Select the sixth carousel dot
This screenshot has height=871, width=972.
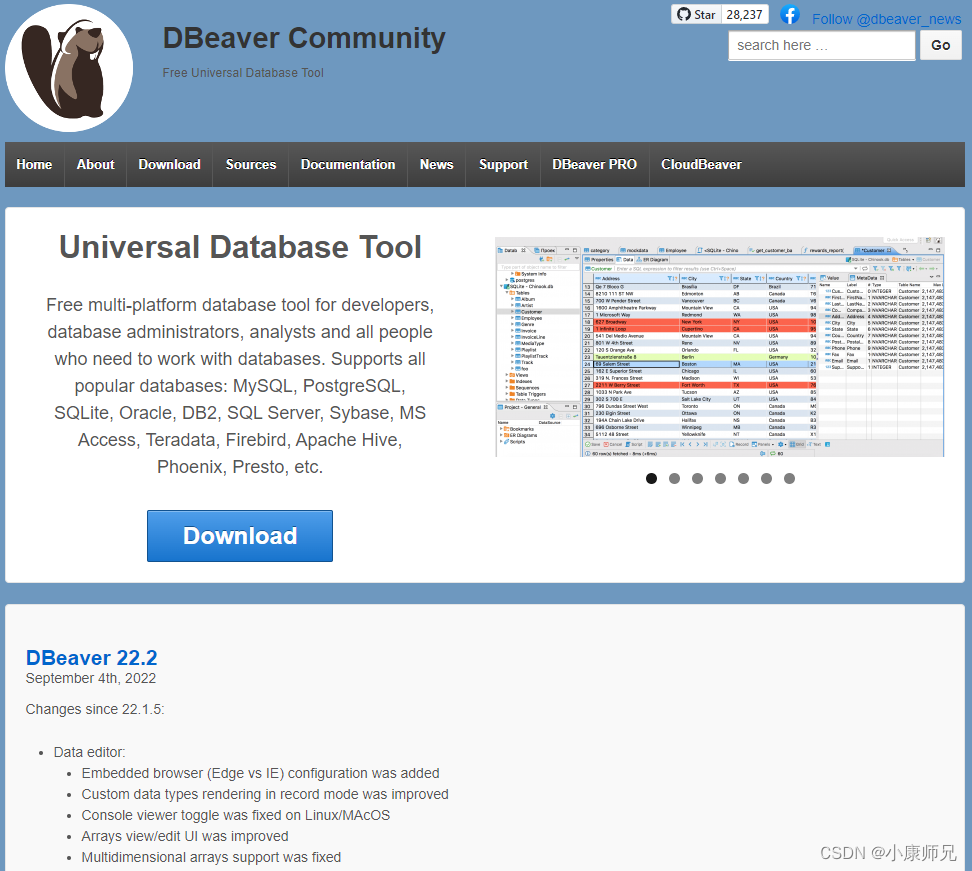coord(766,478)
